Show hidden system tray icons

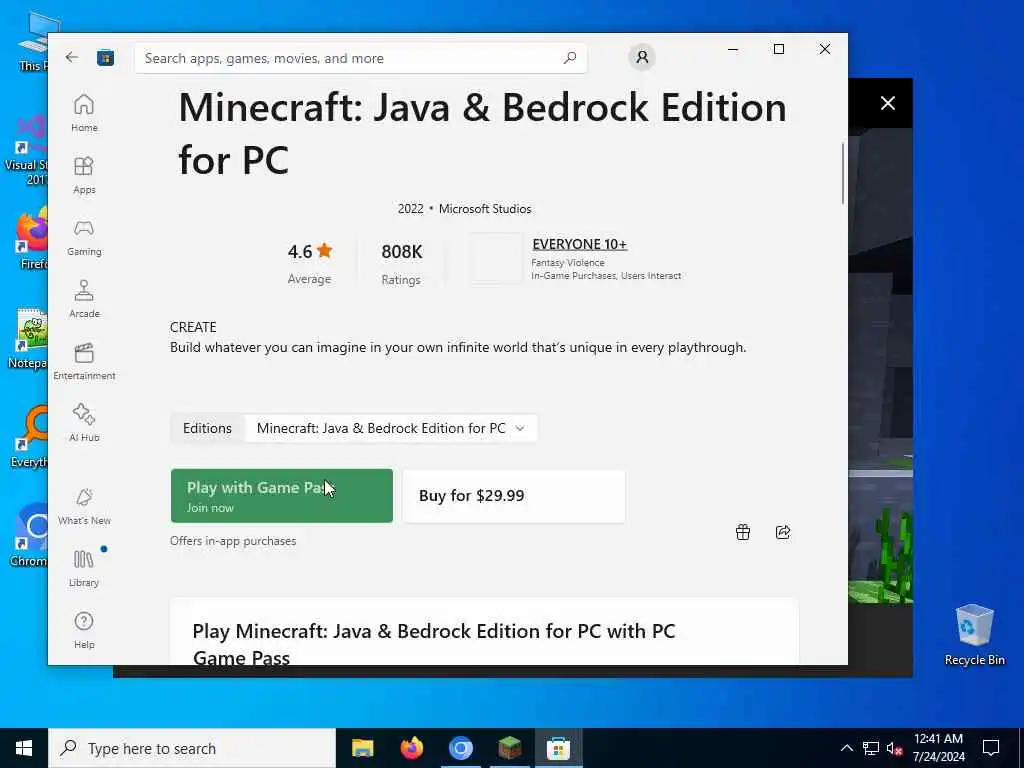point(846,748)
